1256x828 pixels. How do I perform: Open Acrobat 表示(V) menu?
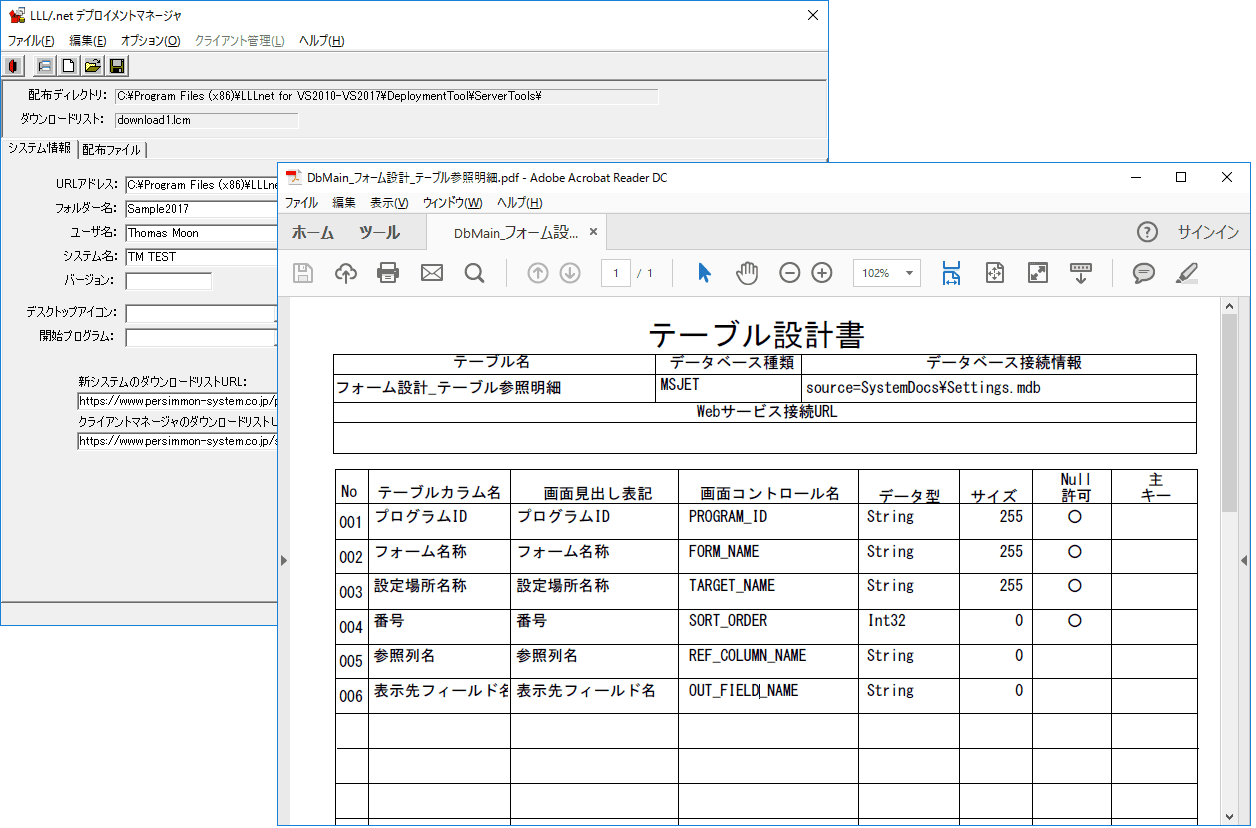pos(389,203)
